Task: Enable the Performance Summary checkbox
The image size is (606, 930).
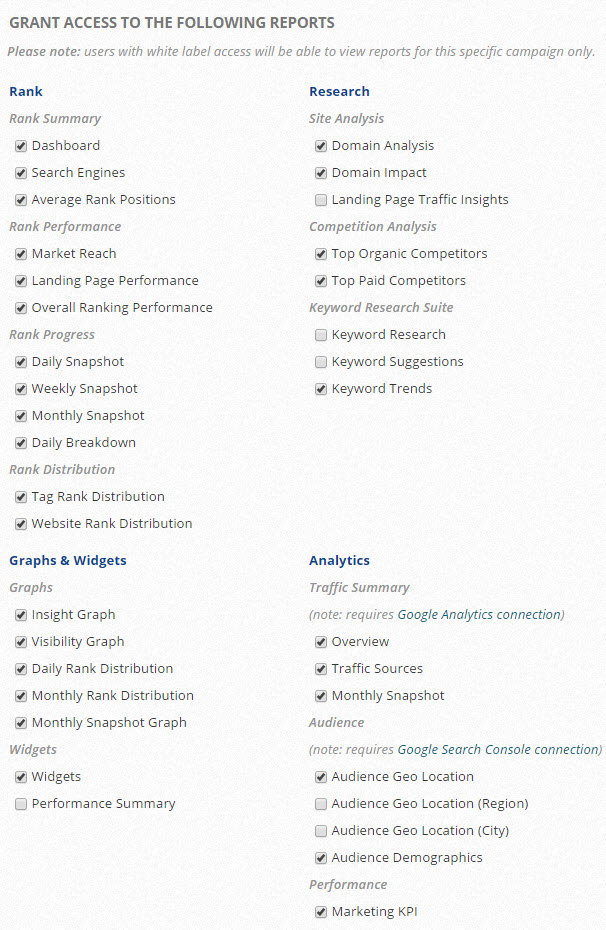Action: tap(21, 804)
